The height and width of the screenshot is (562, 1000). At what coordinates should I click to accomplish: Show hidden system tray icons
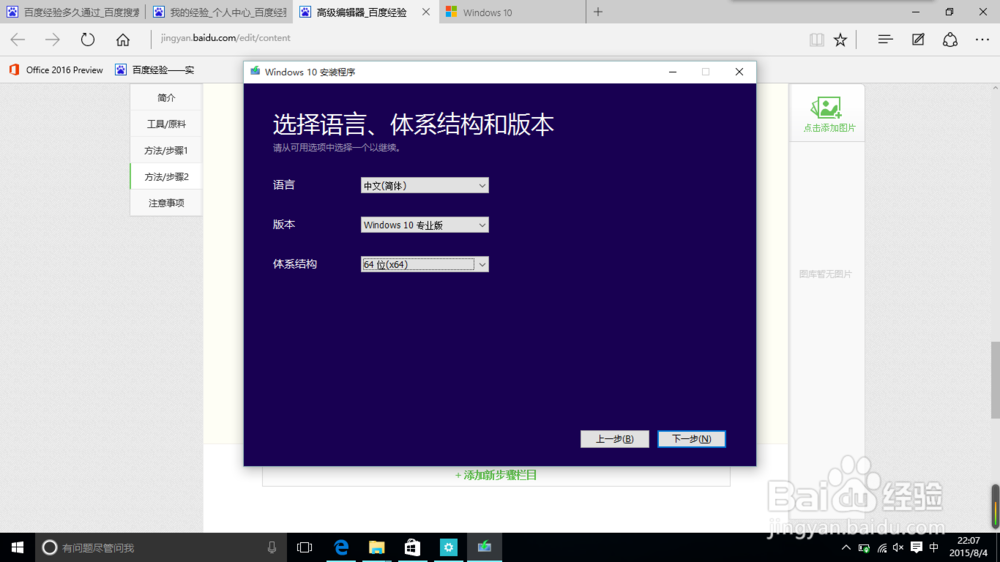846,547
